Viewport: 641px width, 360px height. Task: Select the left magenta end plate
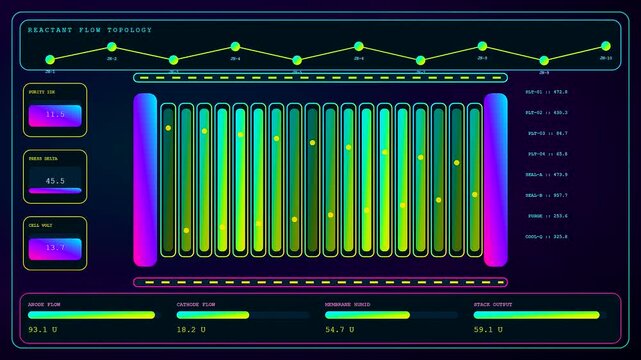145,180
